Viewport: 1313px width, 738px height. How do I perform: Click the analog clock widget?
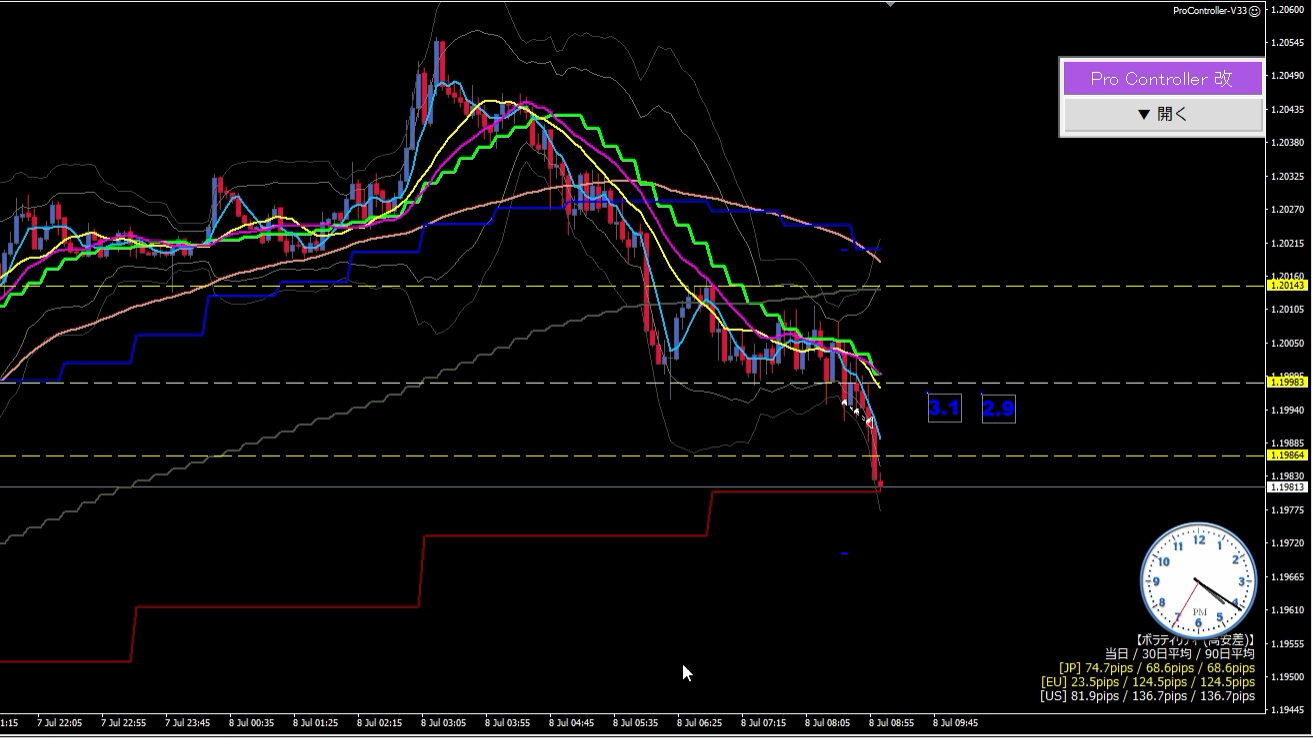1198,581
